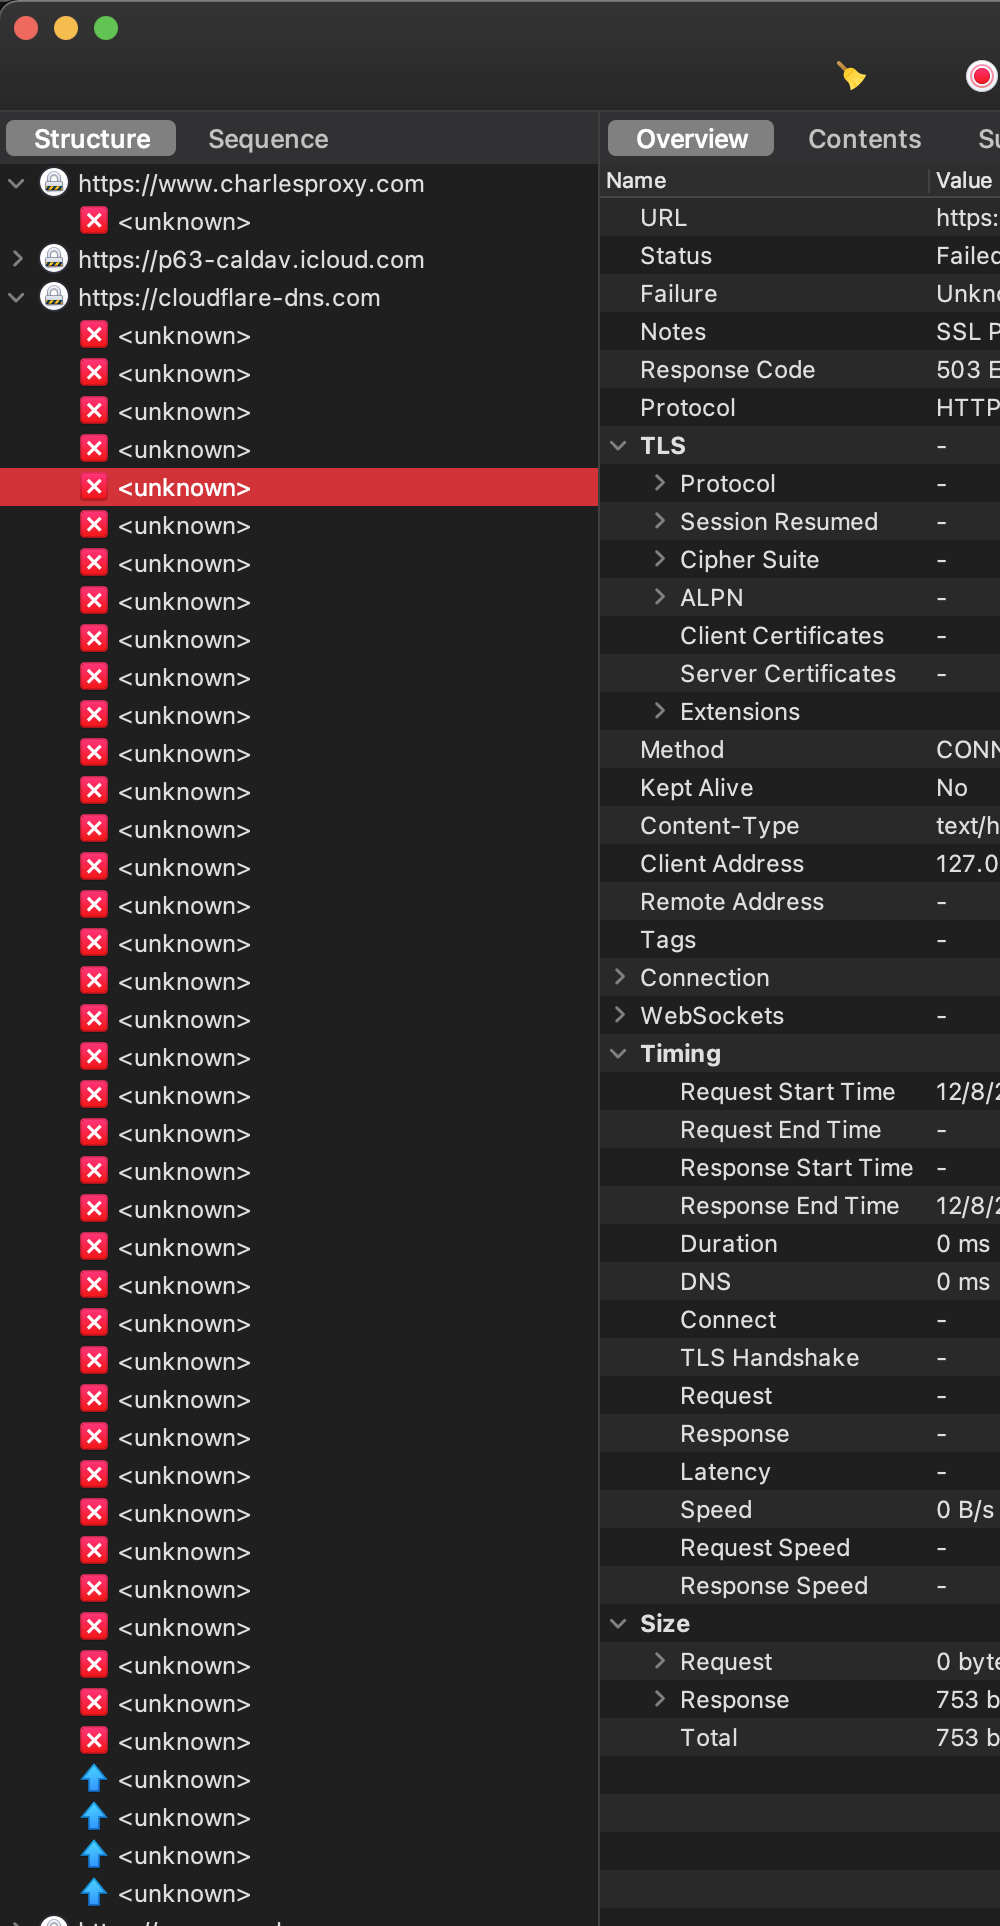Select the Response End Time row
Image resolution: width=1000 pixels, height=1926 pixels.
[x=800, y=1205]
